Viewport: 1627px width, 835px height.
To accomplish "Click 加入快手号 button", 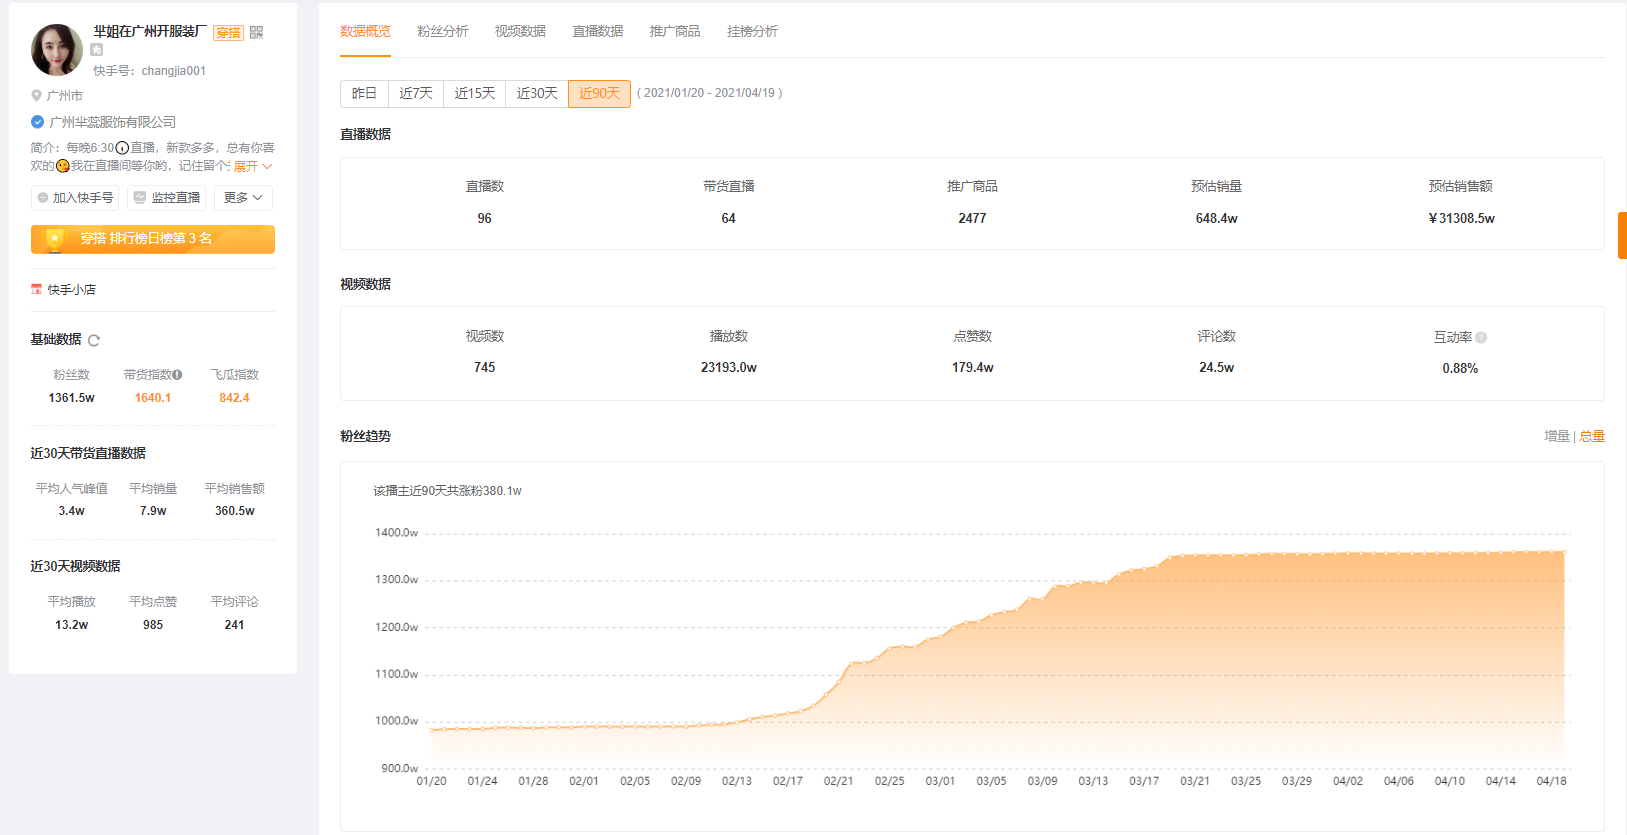I will (x=75, y=198).
